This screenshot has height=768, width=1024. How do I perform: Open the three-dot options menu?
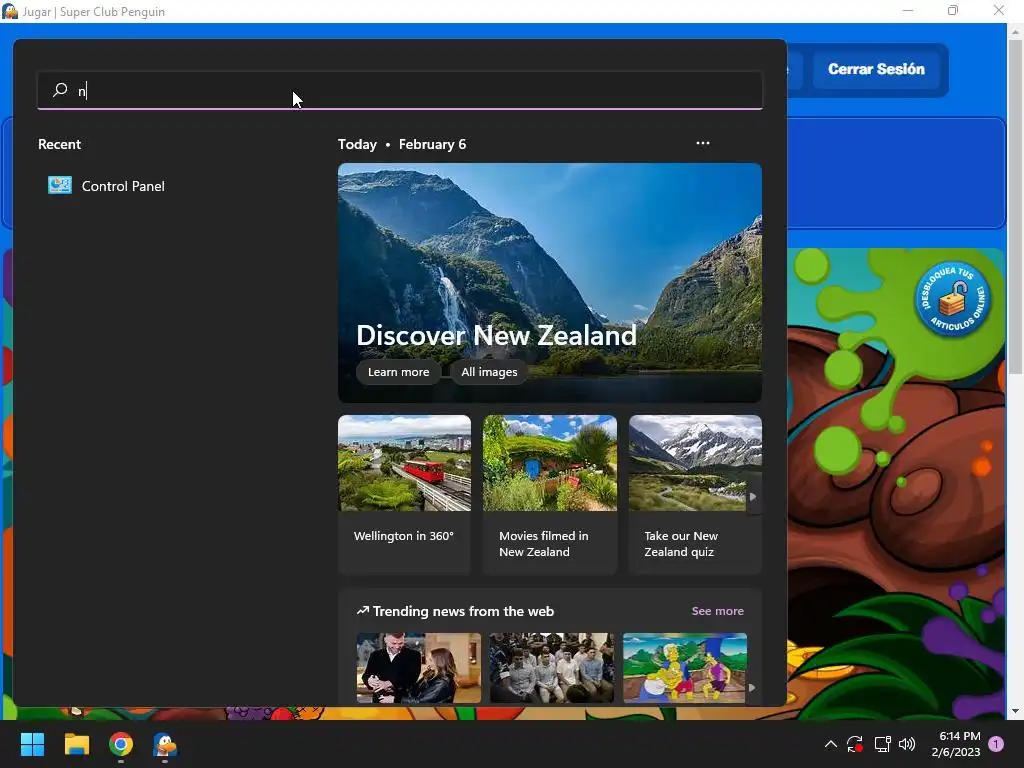[703, 143]
